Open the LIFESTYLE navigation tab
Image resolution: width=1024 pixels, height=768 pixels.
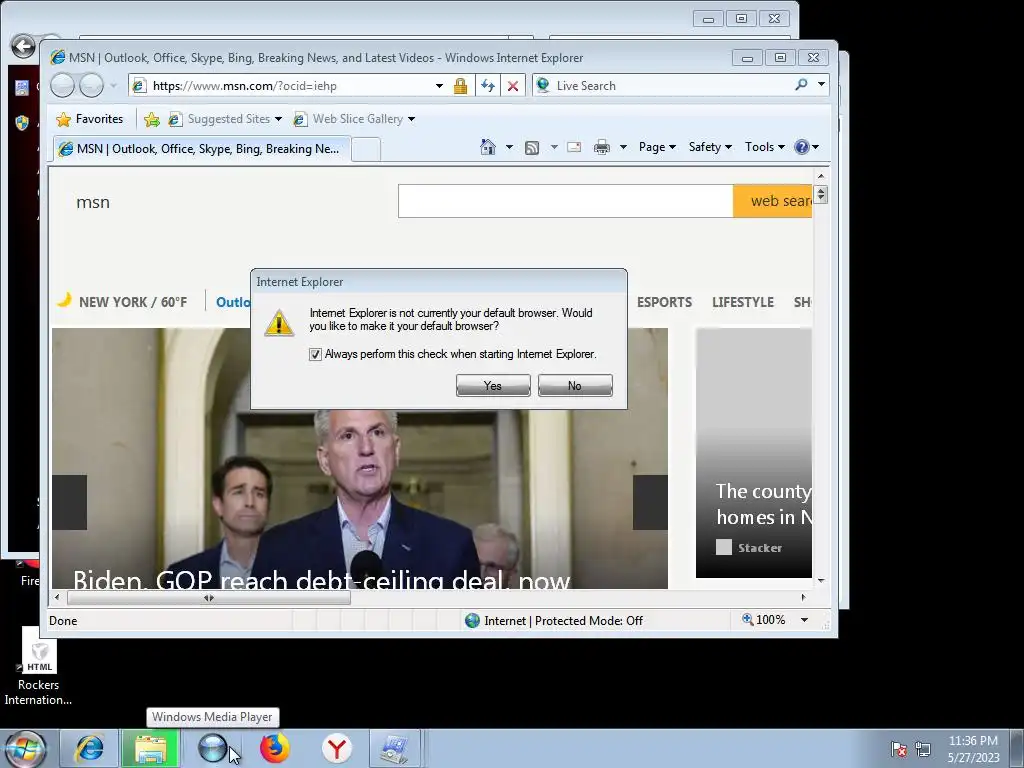pyautogui.click(x=743, y=302)
